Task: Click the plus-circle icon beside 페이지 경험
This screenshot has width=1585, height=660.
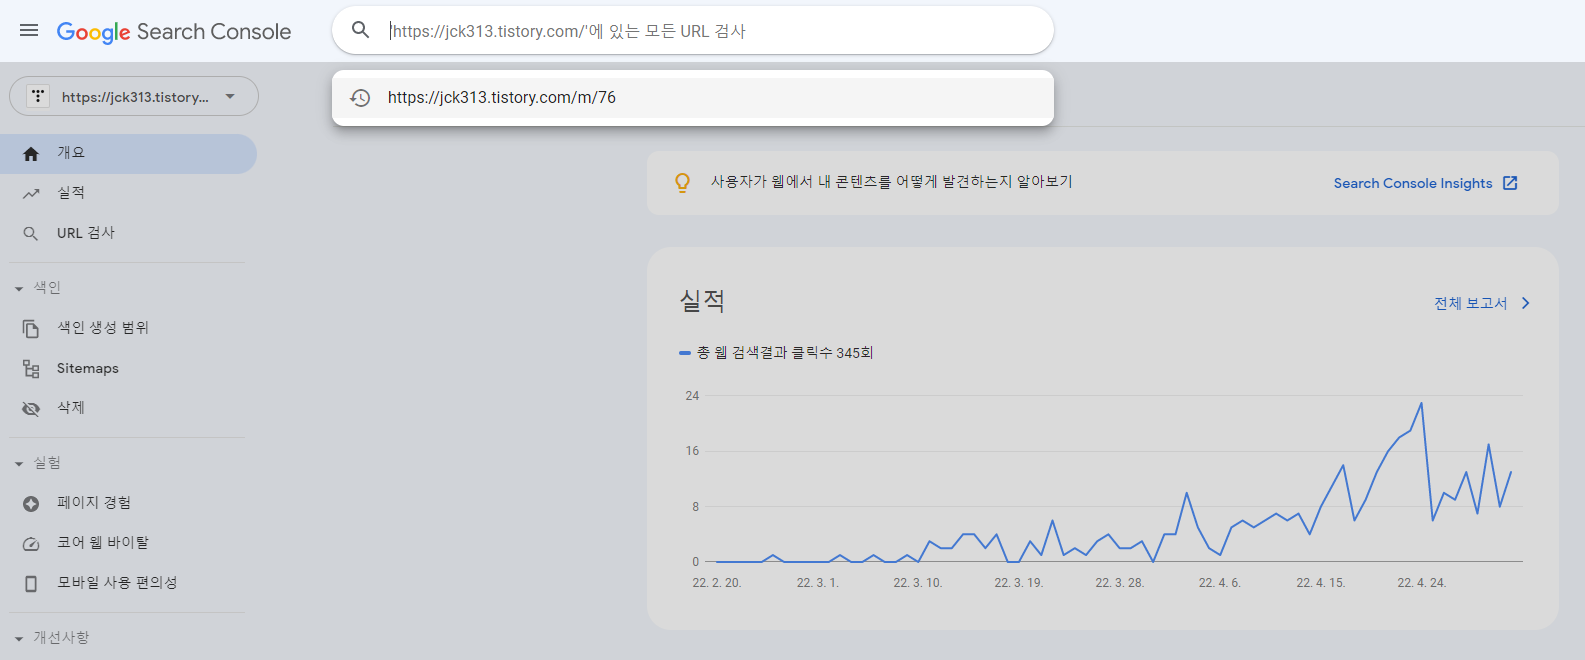Action: (x=31, y=504)
